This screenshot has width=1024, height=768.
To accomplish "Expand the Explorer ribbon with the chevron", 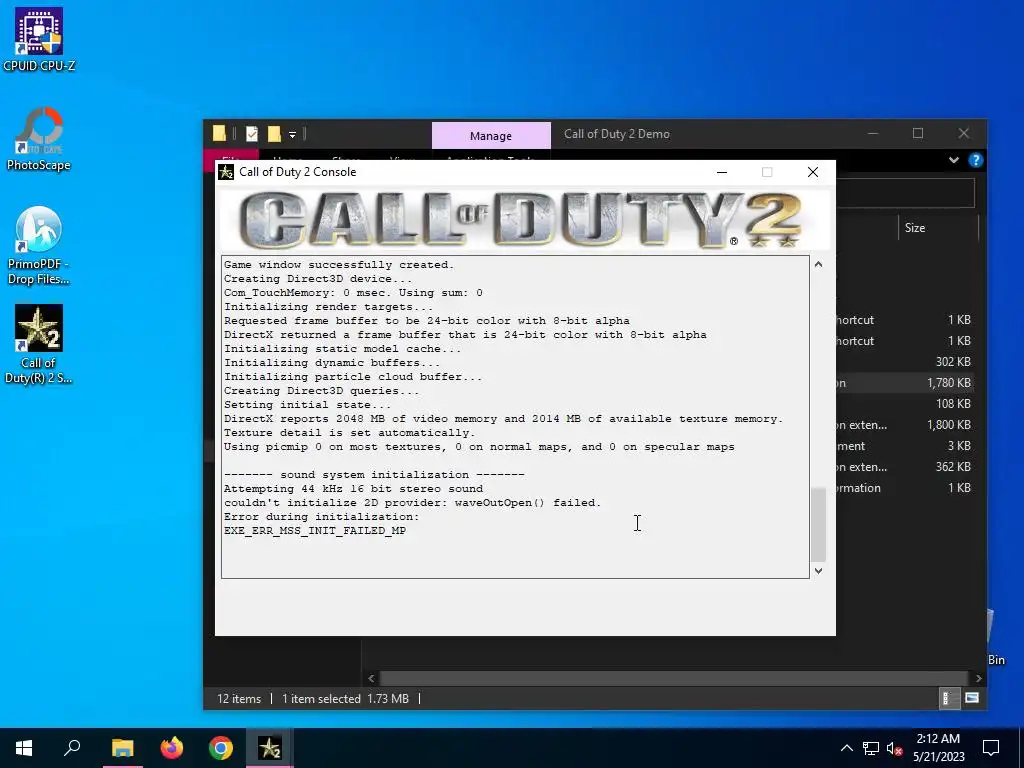I will (953, 160).
